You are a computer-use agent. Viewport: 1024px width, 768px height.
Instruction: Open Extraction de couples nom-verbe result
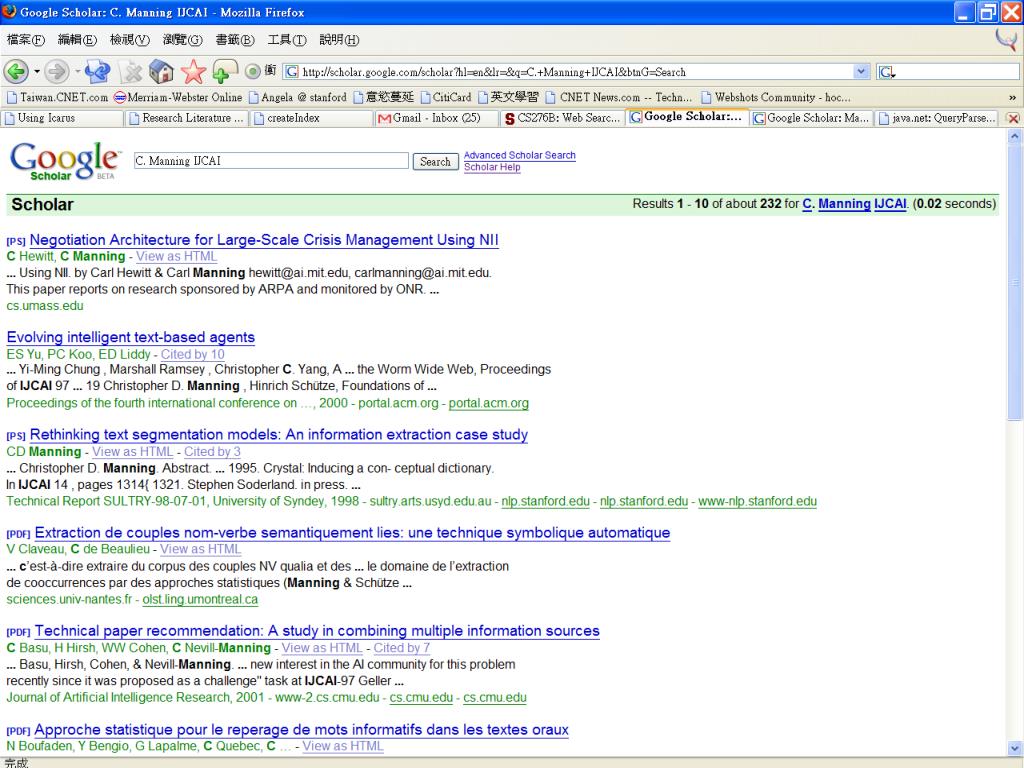pyautogui.click(x=353, y=532)
